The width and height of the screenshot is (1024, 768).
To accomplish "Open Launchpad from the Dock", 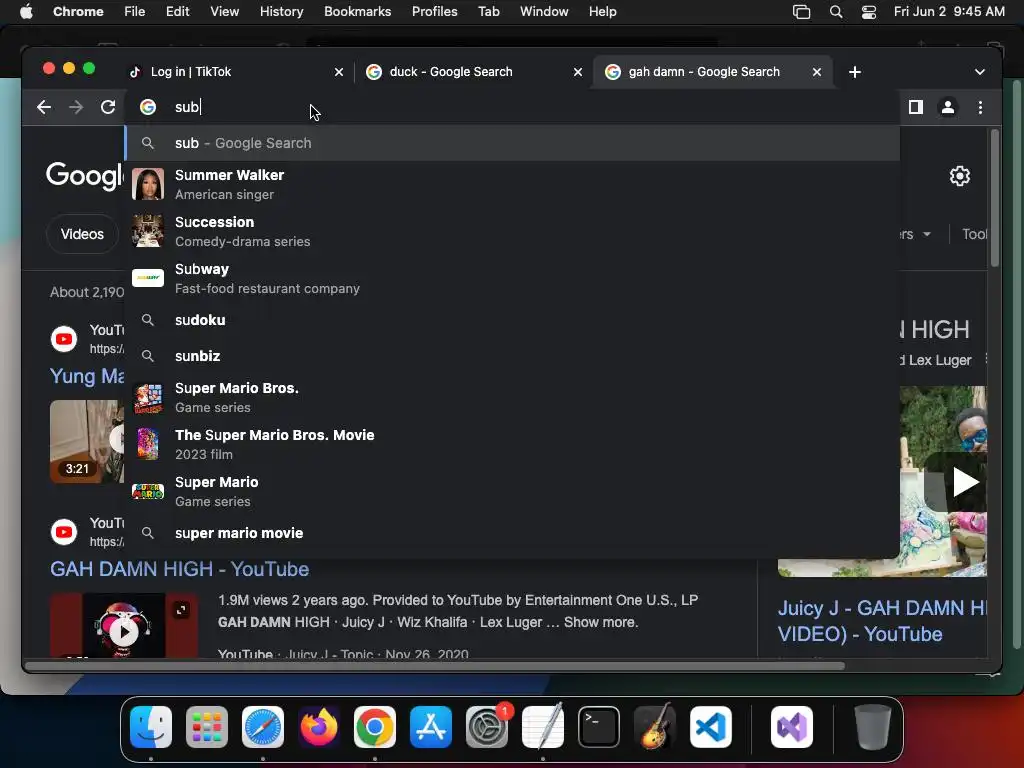I will click(x=207, y=727).
